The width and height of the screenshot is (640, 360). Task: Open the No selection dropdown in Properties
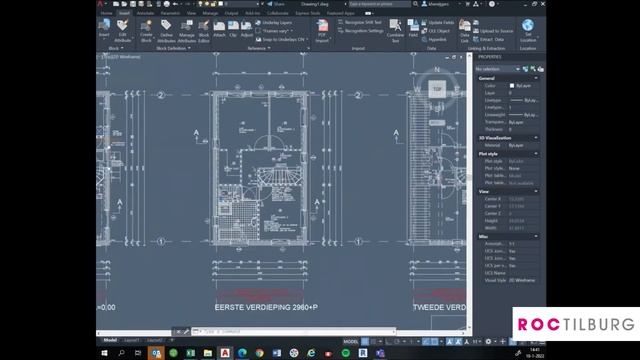[497, 69]
